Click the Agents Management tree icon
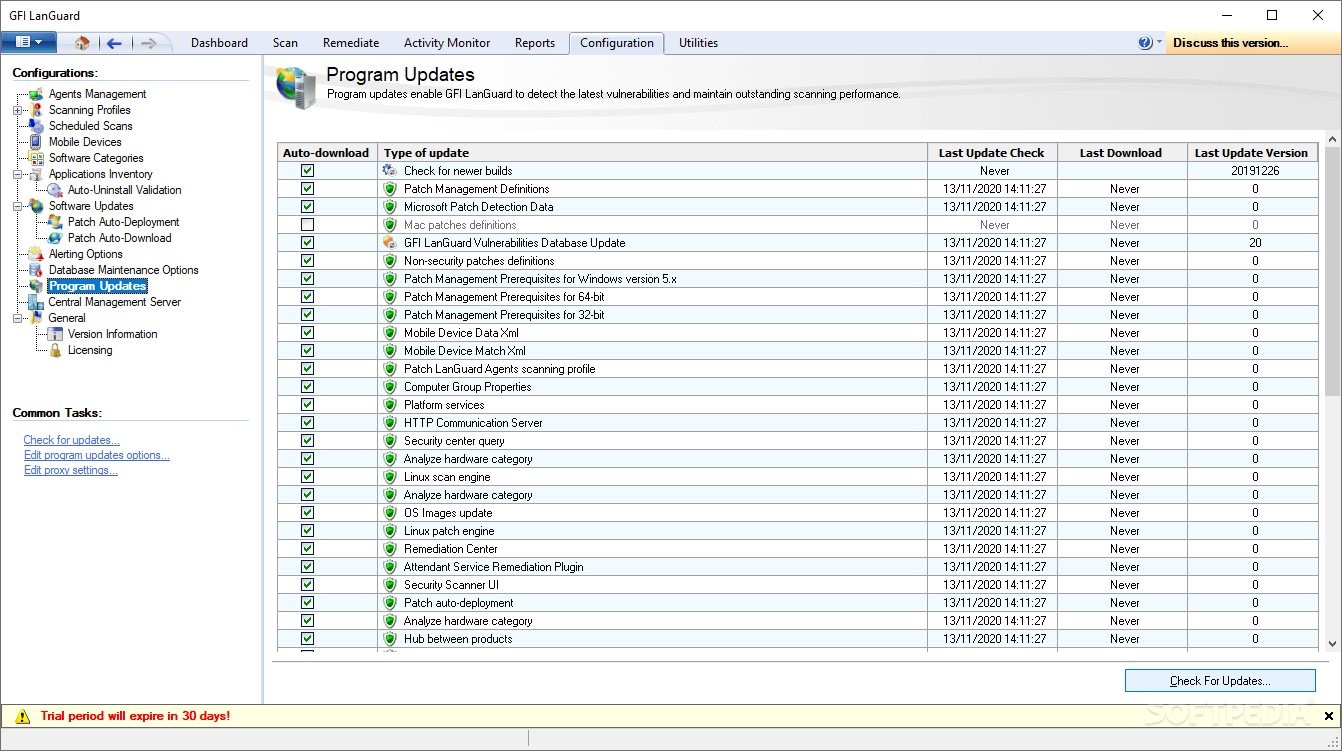The image size is (1342, 751). point(36,94)
